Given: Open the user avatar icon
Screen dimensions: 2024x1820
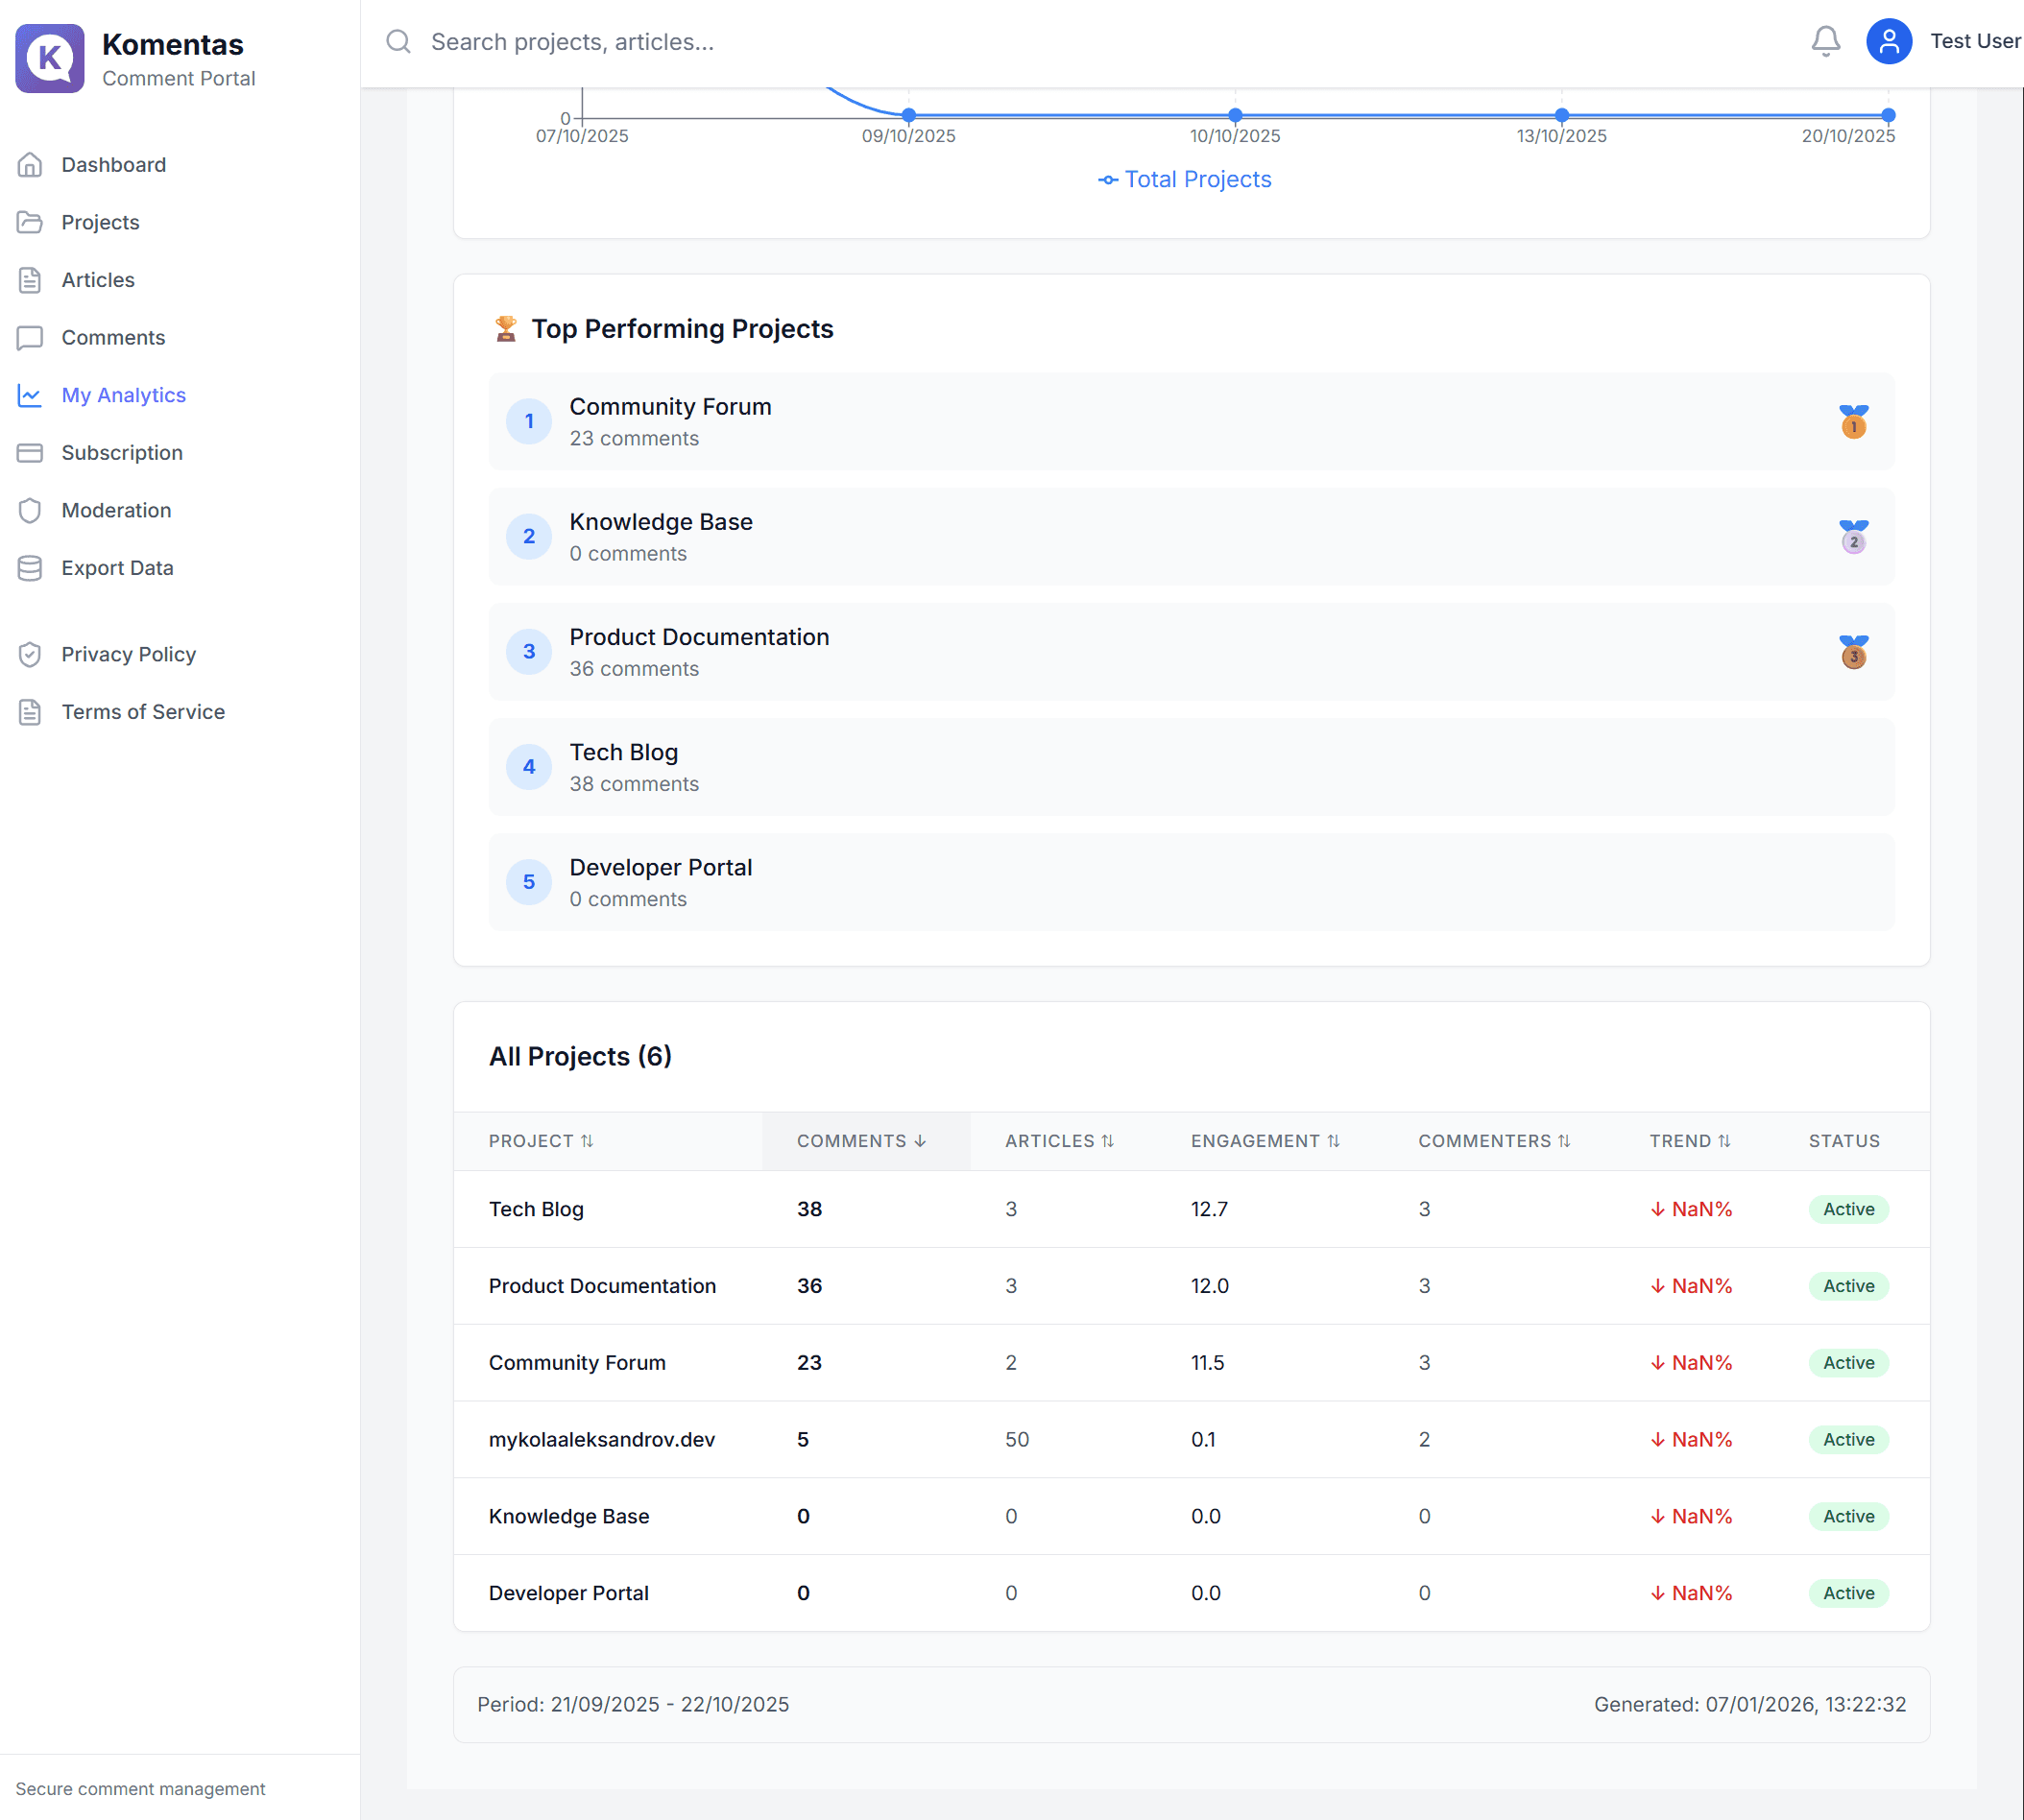Looking at the screenshot, I should [1888, 41].
